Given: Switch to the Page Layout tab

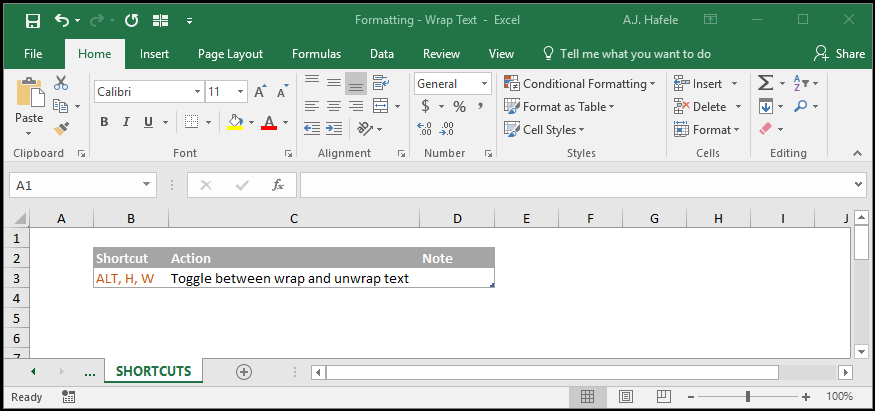Looking at the screenshot, I should pos(230,54).
